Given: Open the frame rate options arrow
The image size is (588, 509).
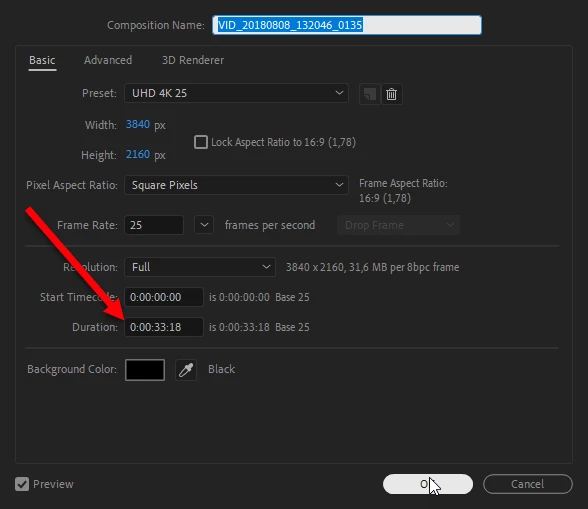Looking at the screenshot, I should click(x=204, y=225).
